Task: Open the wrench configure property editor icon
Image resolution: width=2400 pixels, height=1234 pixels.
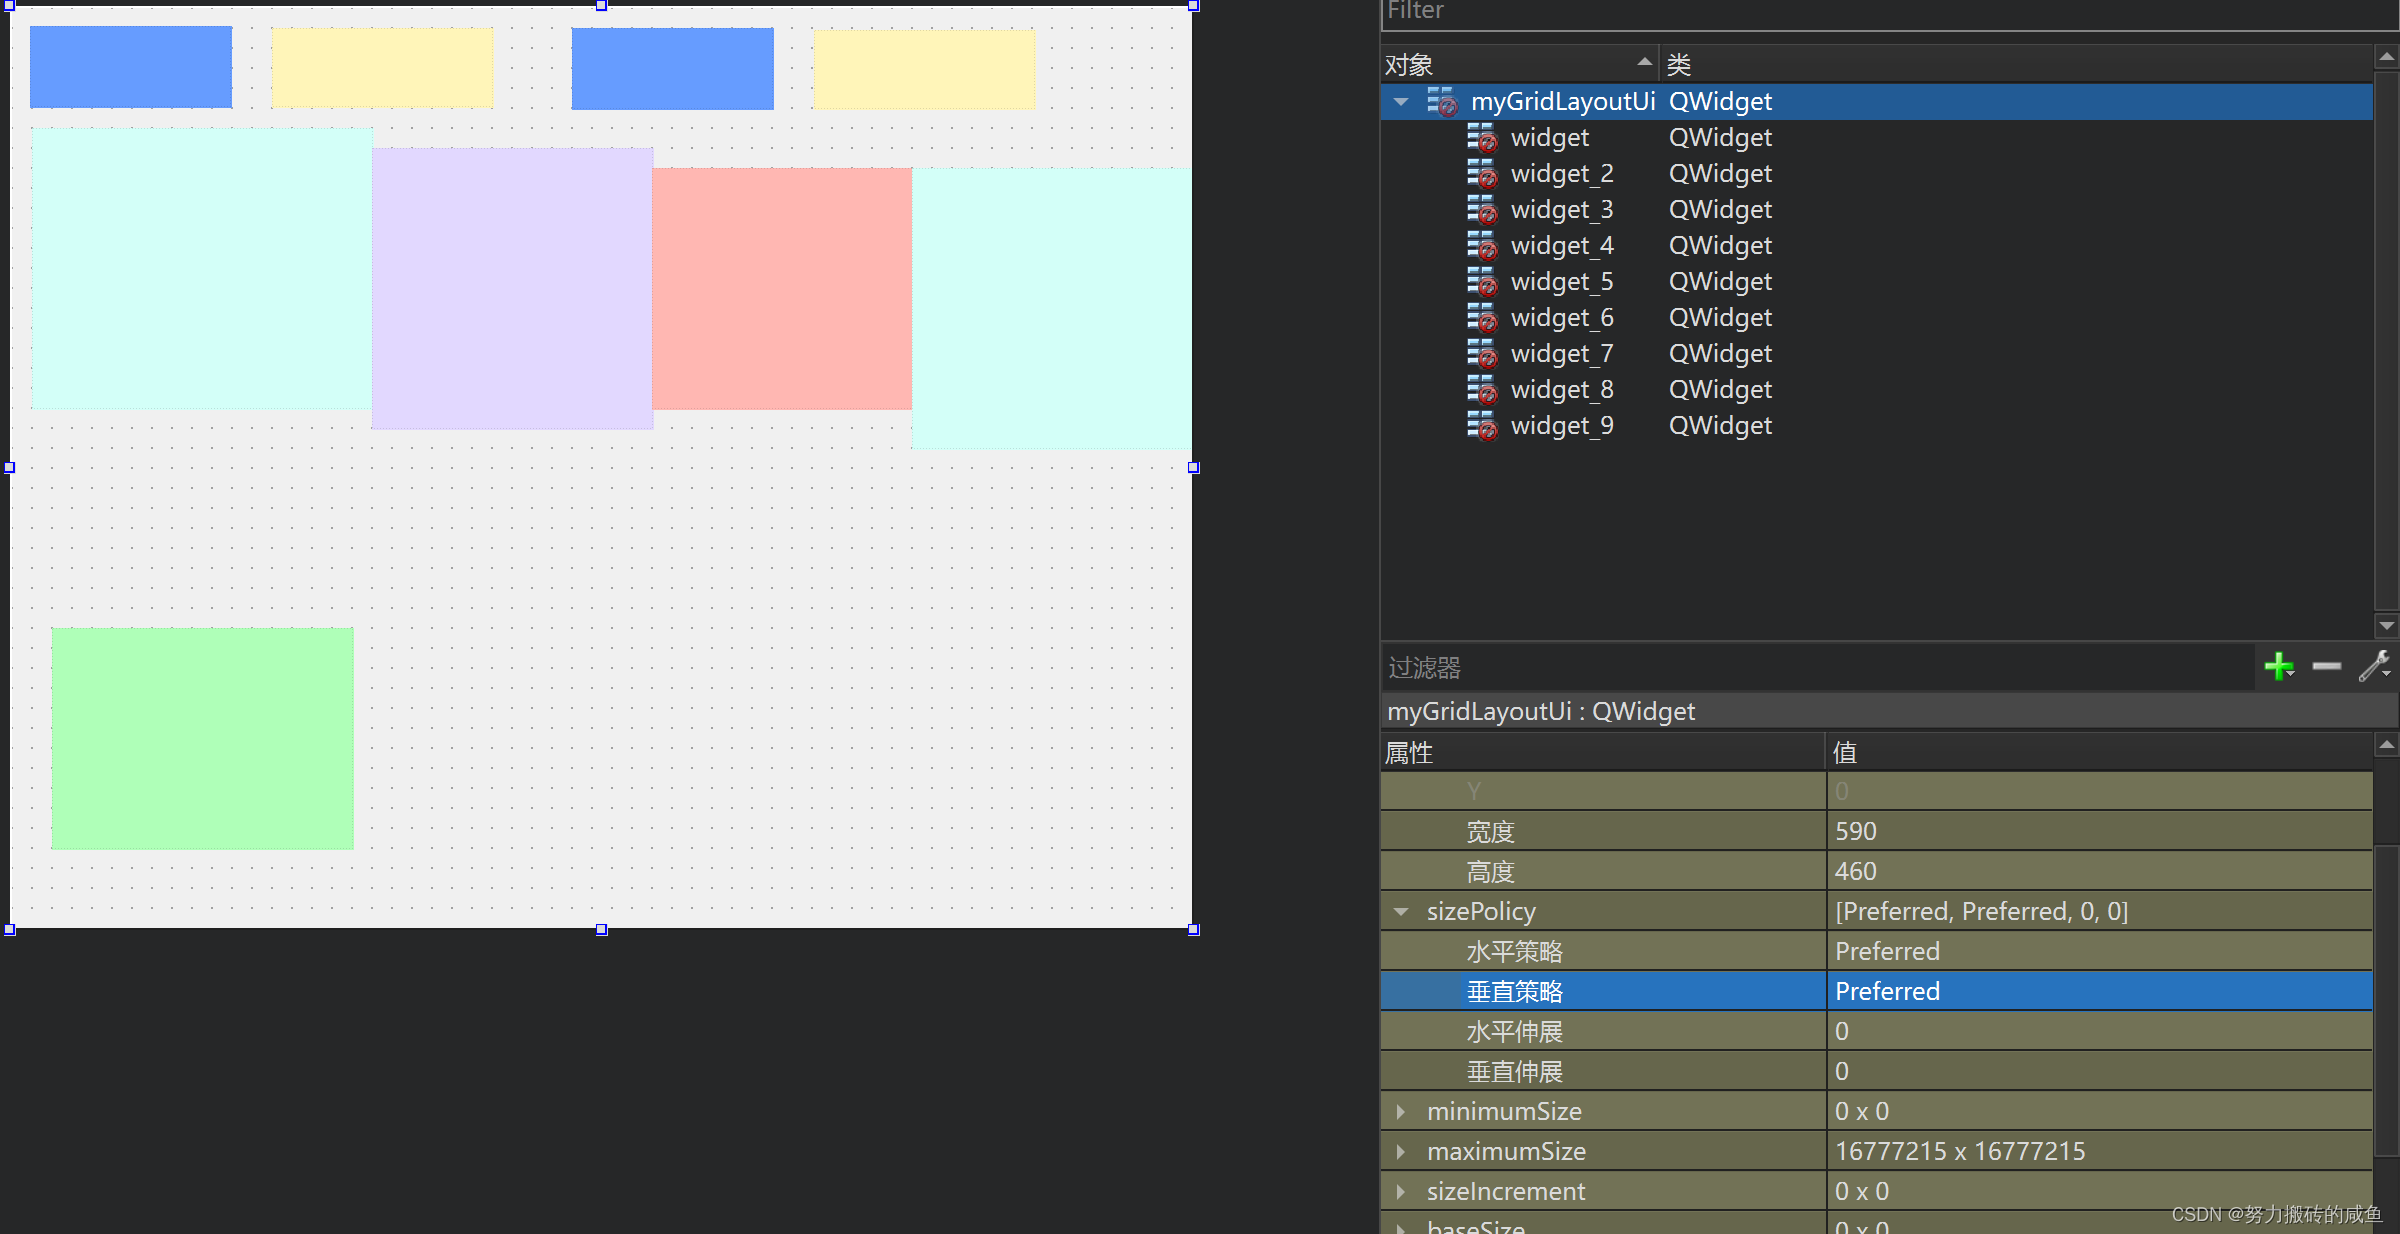Action: pyautogui.click(x=2374, y=666)
